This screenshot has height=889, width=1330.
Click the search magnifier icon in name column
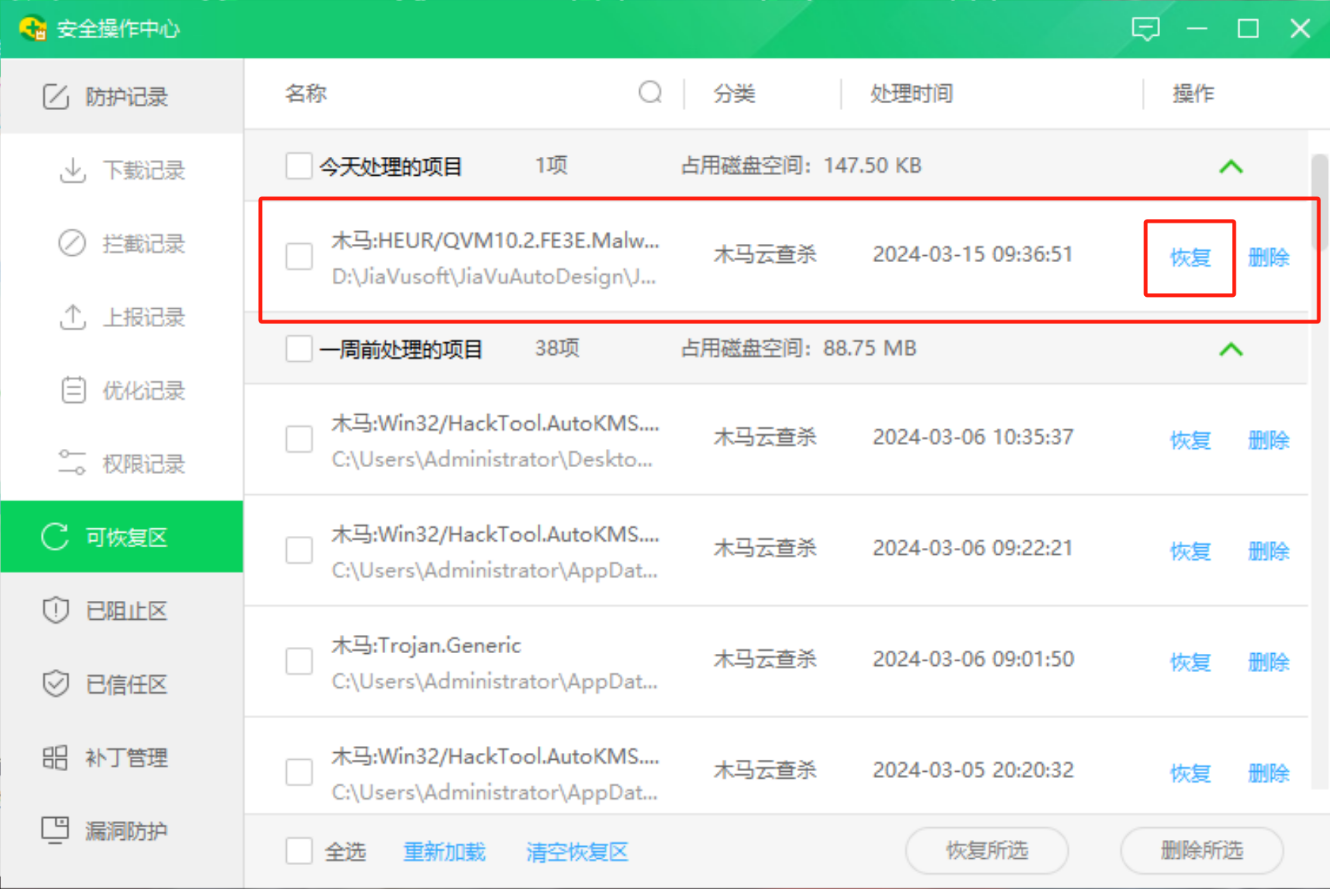pyautogui.click(x=650, y=93)
